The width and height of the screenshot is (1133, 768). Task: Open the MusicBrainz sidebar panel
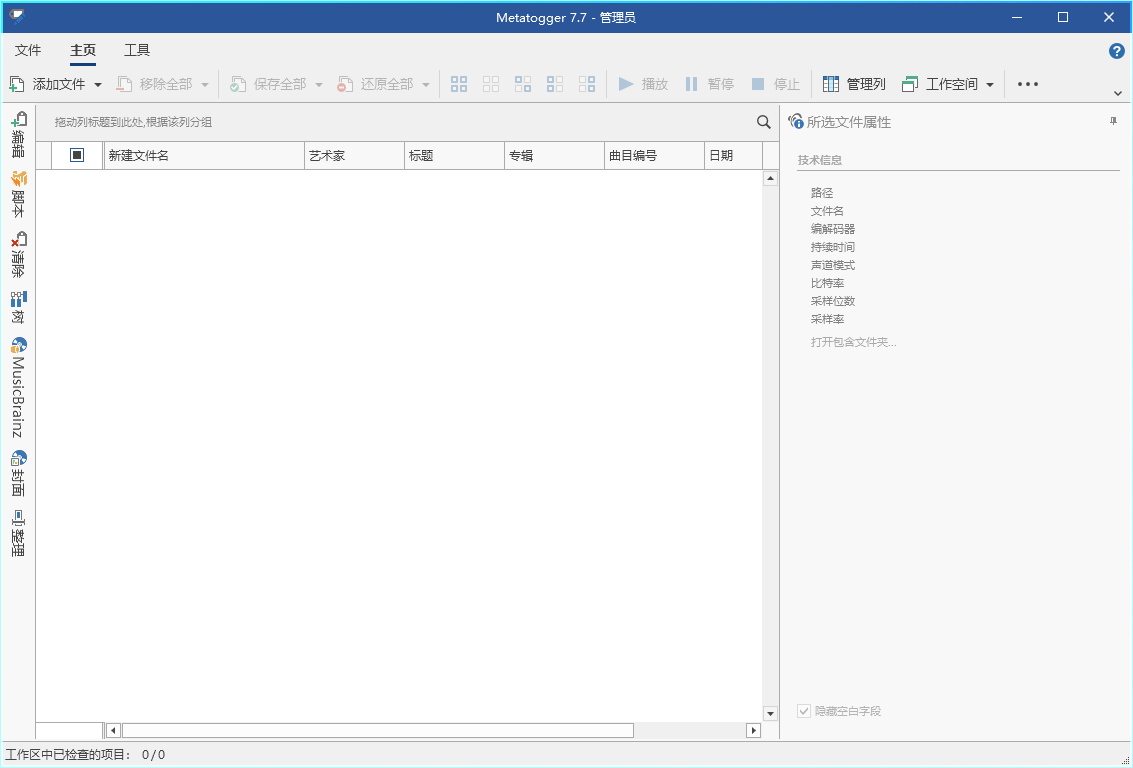pyautogui.click(x=18, y=388)
